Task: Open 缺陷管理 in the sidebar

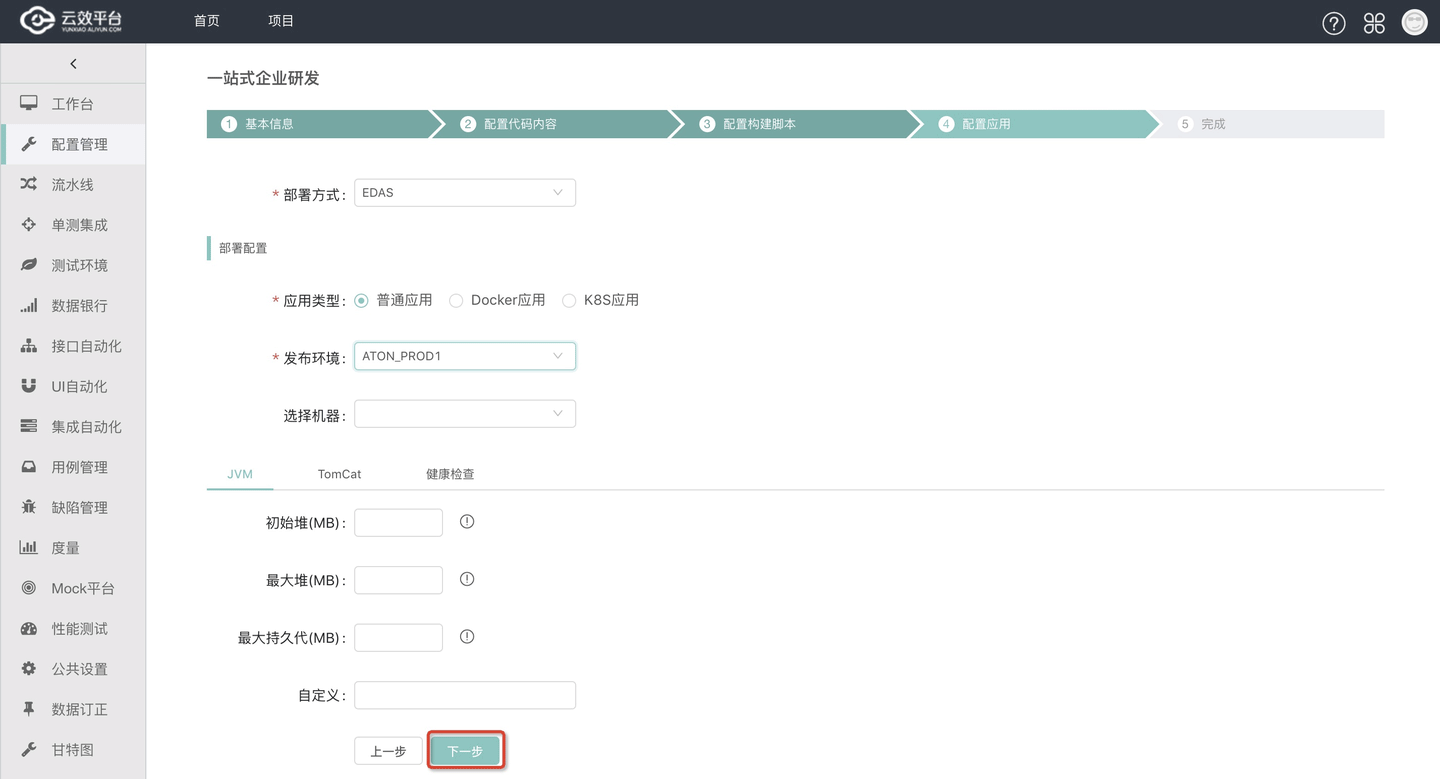Action: coord(73,507)
